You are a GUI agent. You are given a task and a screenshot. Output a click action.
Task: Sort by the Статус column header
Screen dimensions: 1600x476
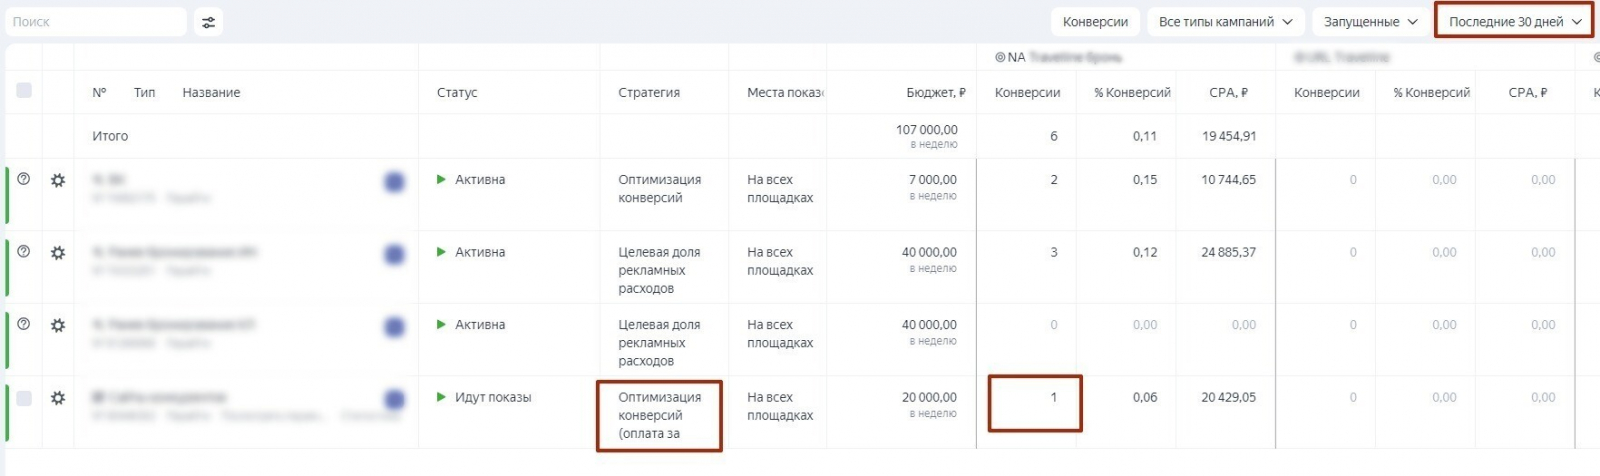click(x=457, y=93)
